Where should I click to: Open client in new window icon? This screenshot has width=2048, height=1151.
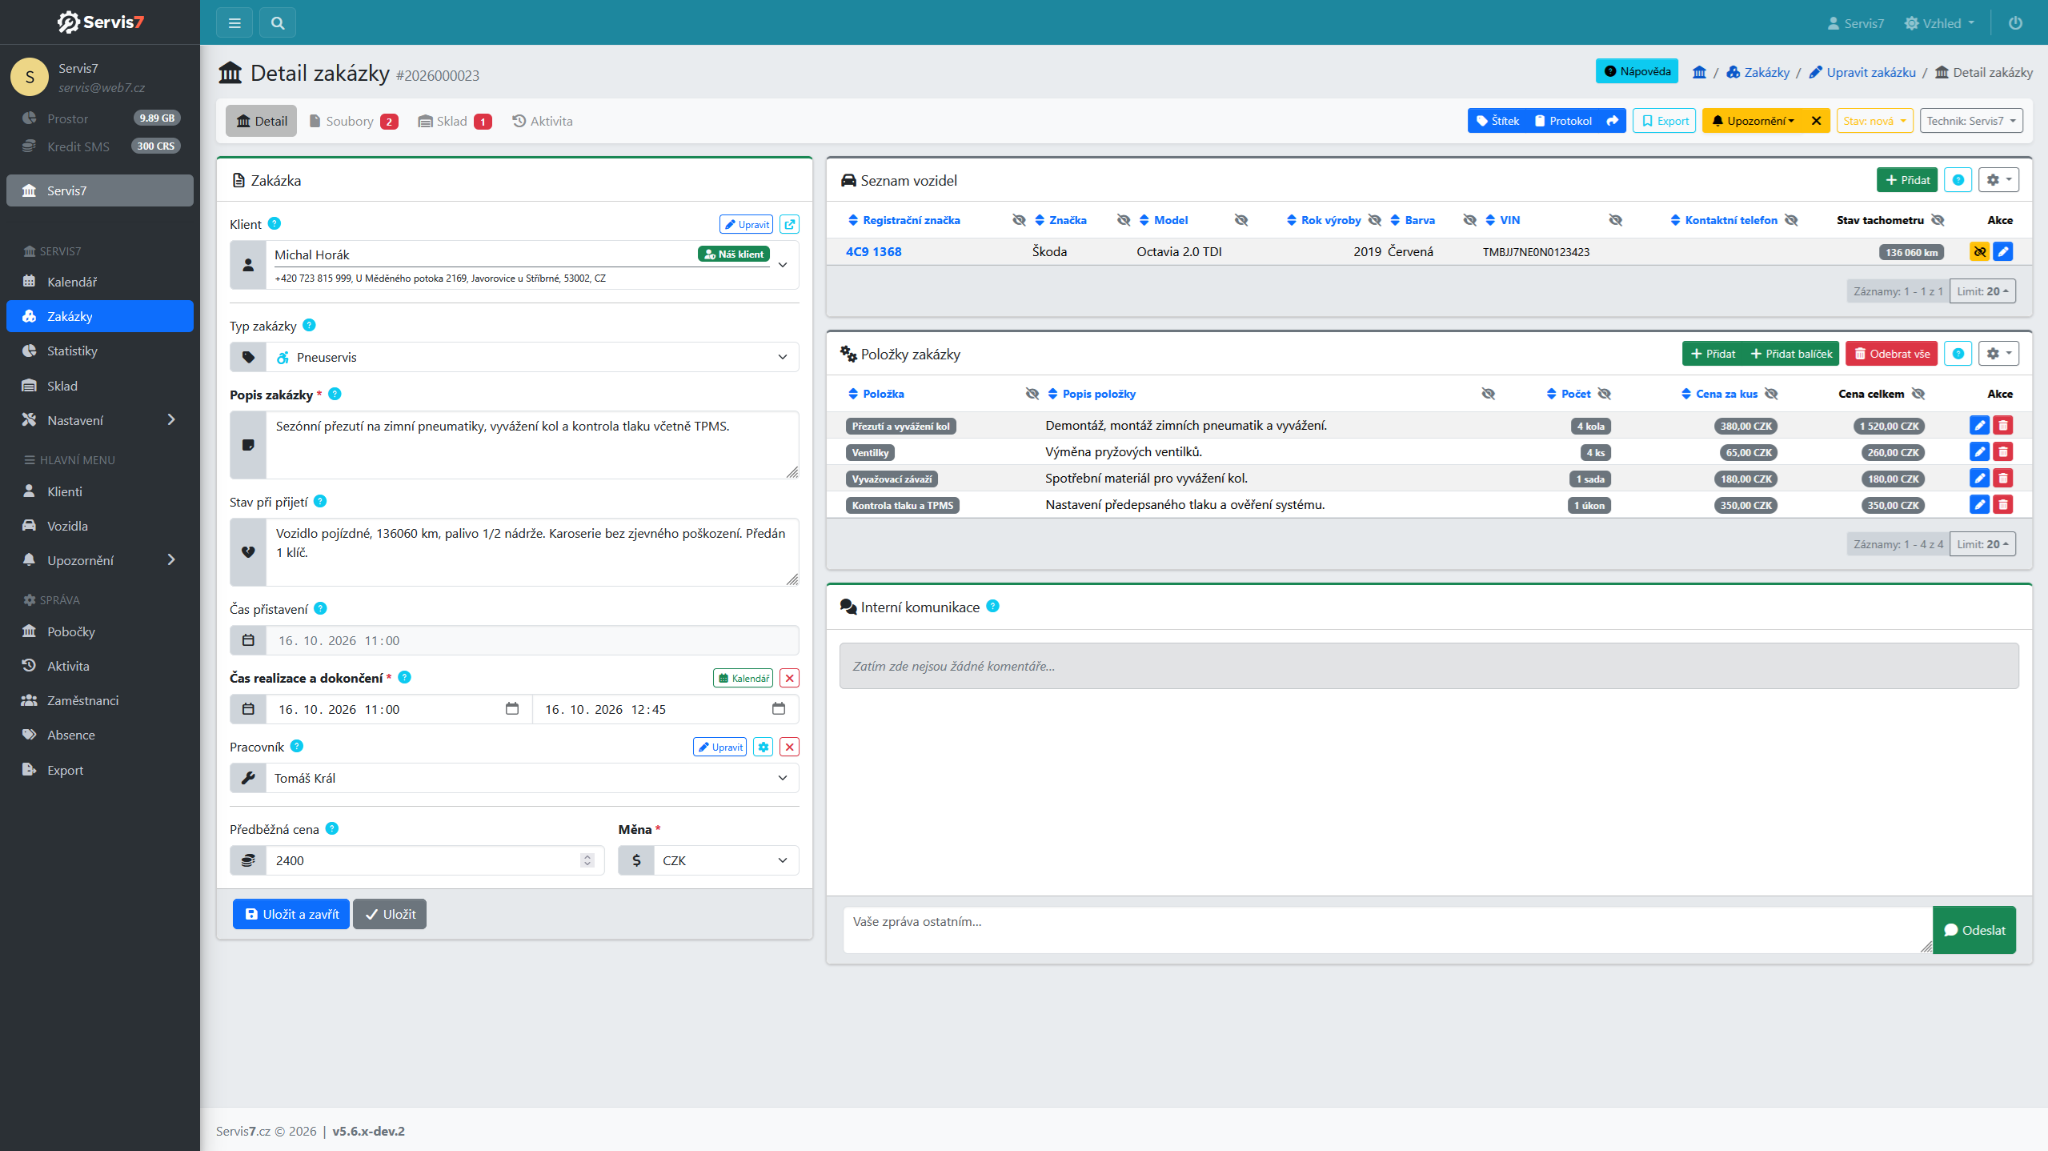pyautogui.click(x=790, y=224)
